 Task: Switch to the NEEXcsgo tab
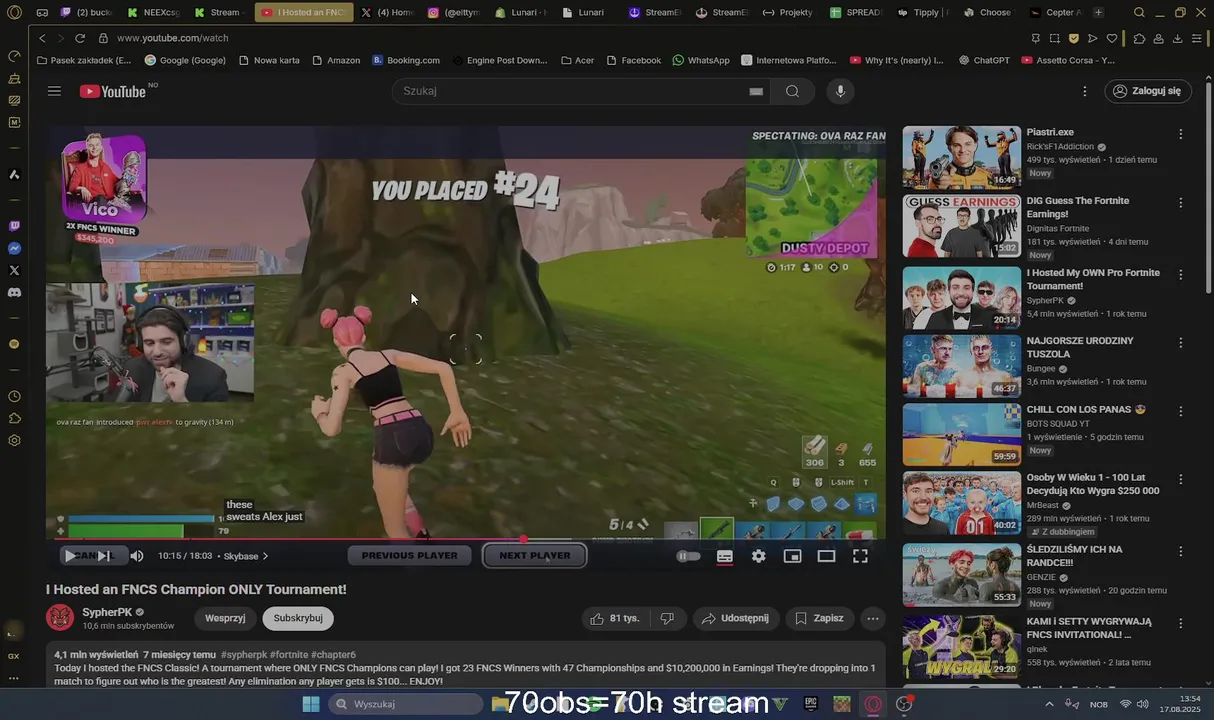153,13
